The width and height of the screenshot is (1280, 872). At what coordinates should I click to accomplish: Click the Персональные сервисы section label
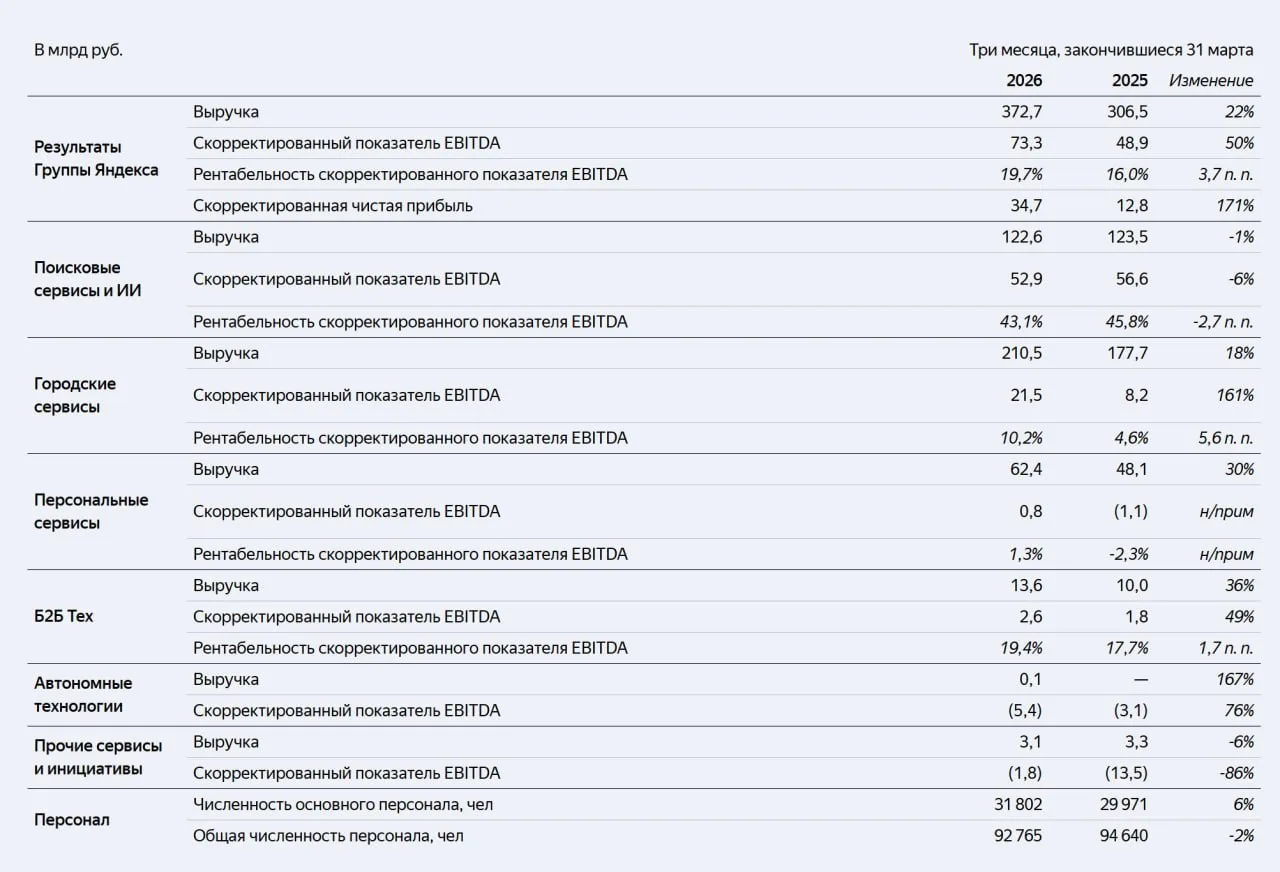pos(91,511)
